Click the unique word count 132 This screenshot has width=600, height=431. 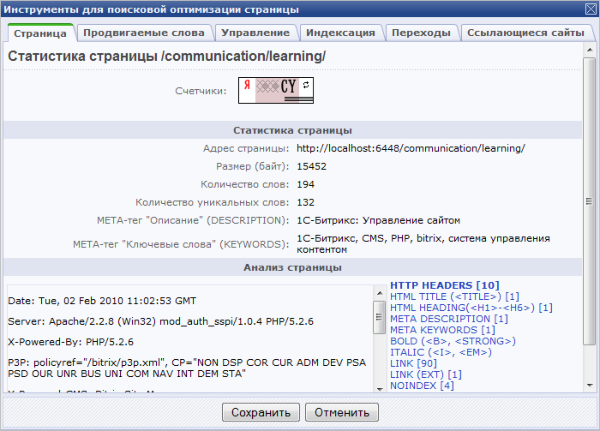tap(305, 202)
